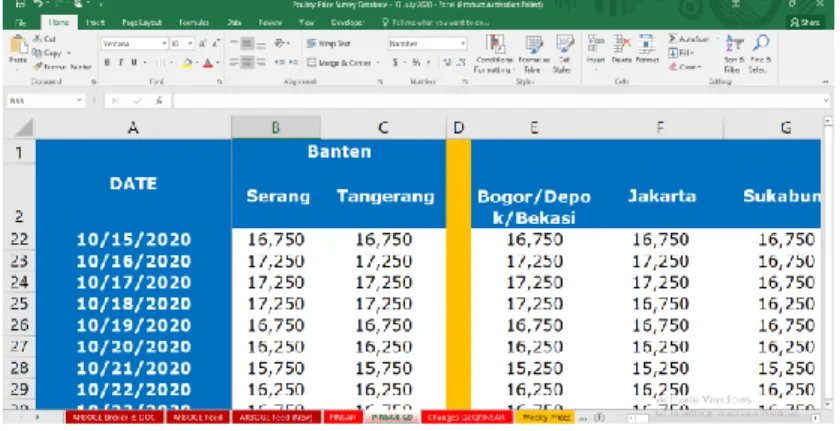Open the ARBOGE Feed sheet tab
Viewport: 840px width, 431px height.
click(x=198, y=417)
